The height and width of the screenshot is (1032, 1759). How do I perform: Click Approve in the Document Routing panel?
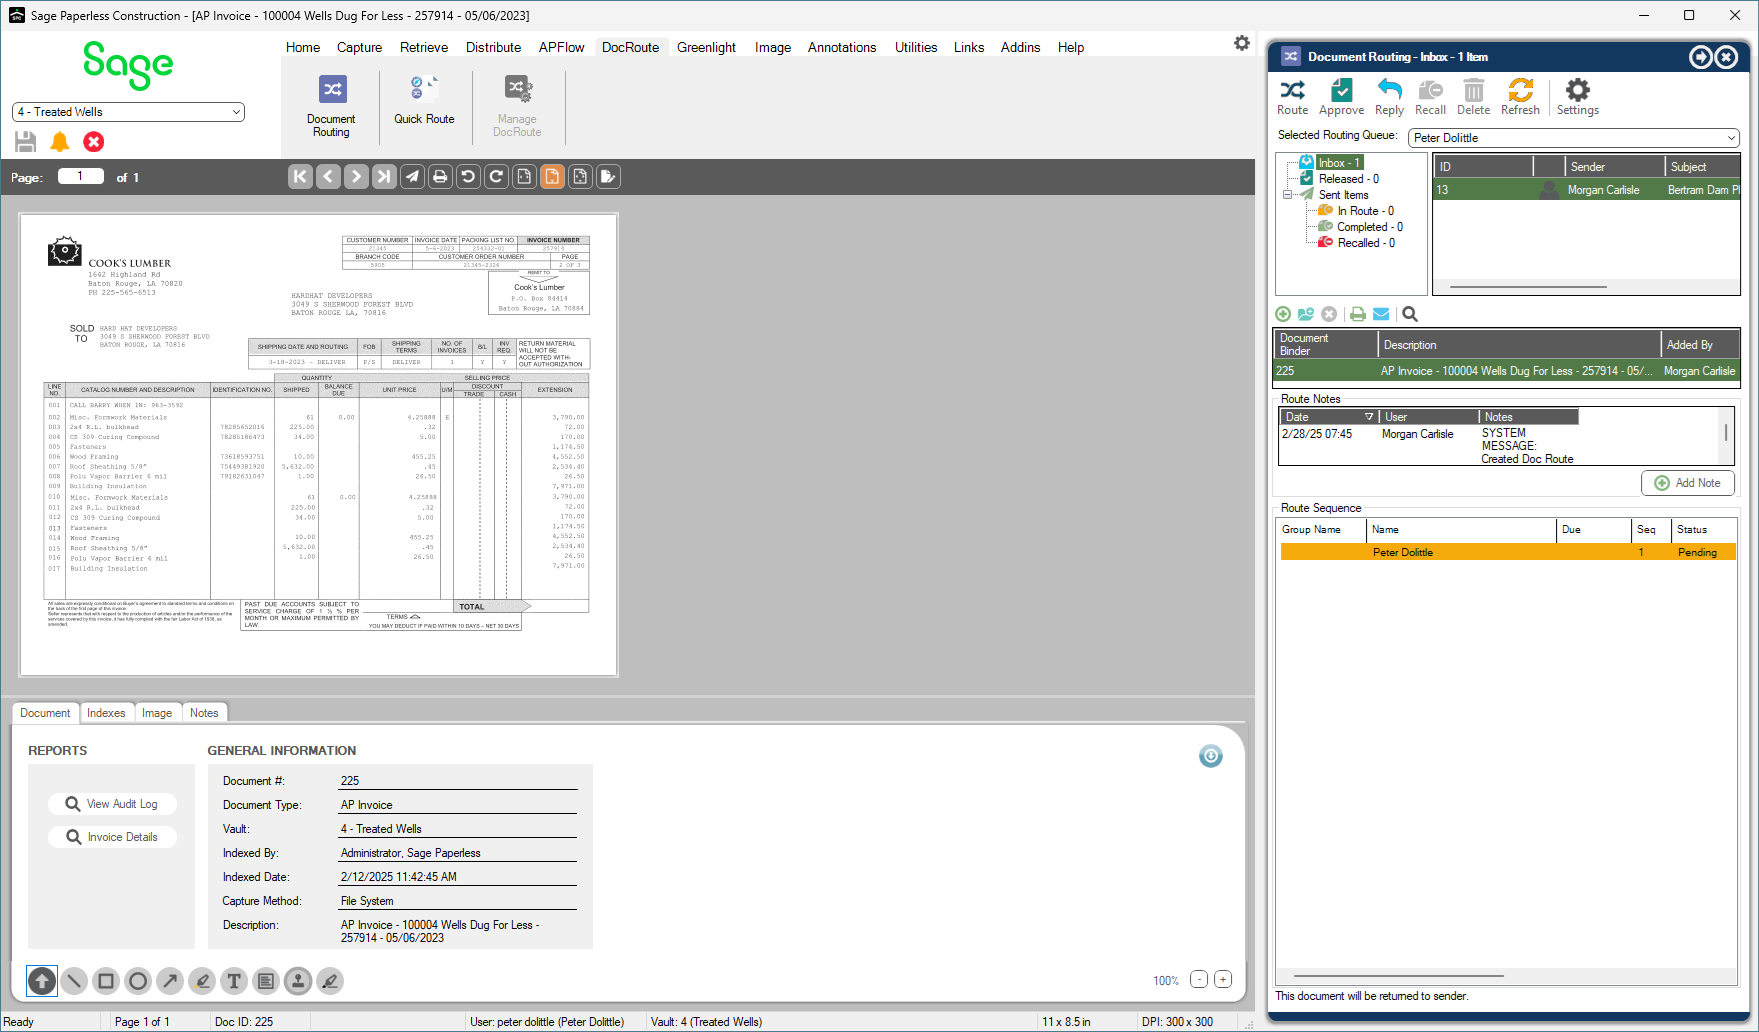pos(1341,97)
